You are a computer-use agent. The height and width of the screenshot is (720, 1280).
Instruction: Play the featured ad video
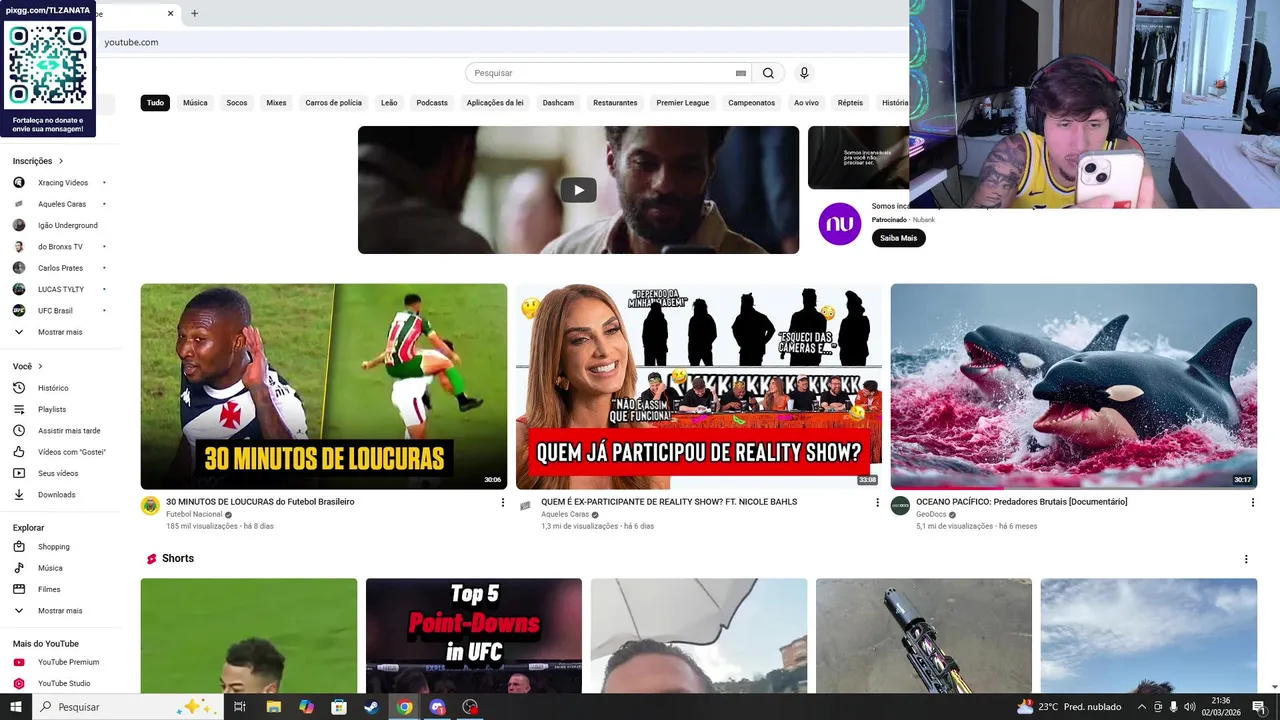point(578,190)
